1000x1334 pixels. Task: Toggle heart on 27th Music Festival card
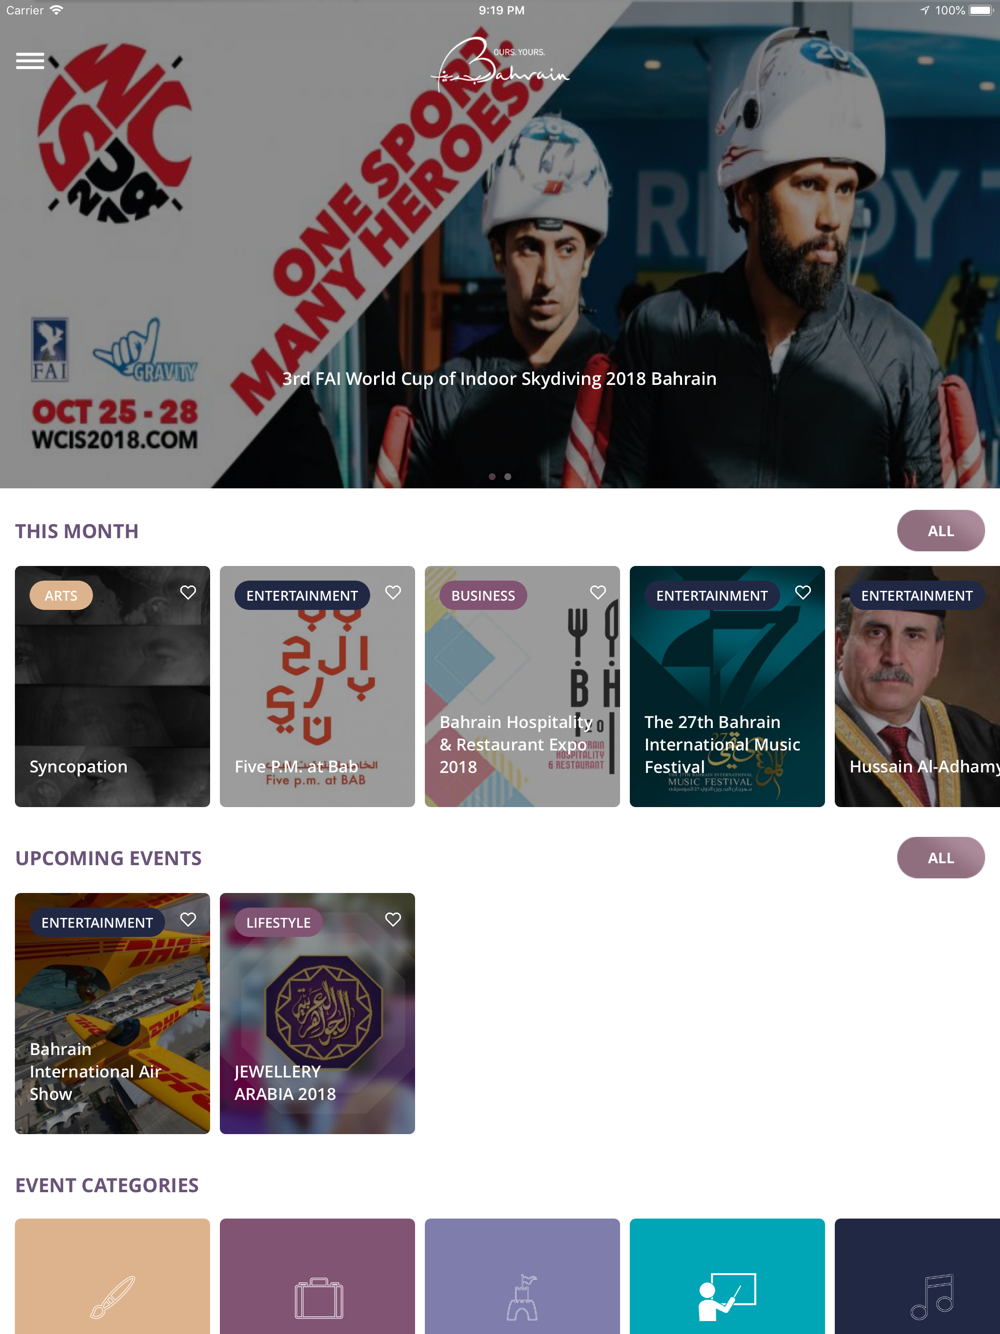[803, 592]
